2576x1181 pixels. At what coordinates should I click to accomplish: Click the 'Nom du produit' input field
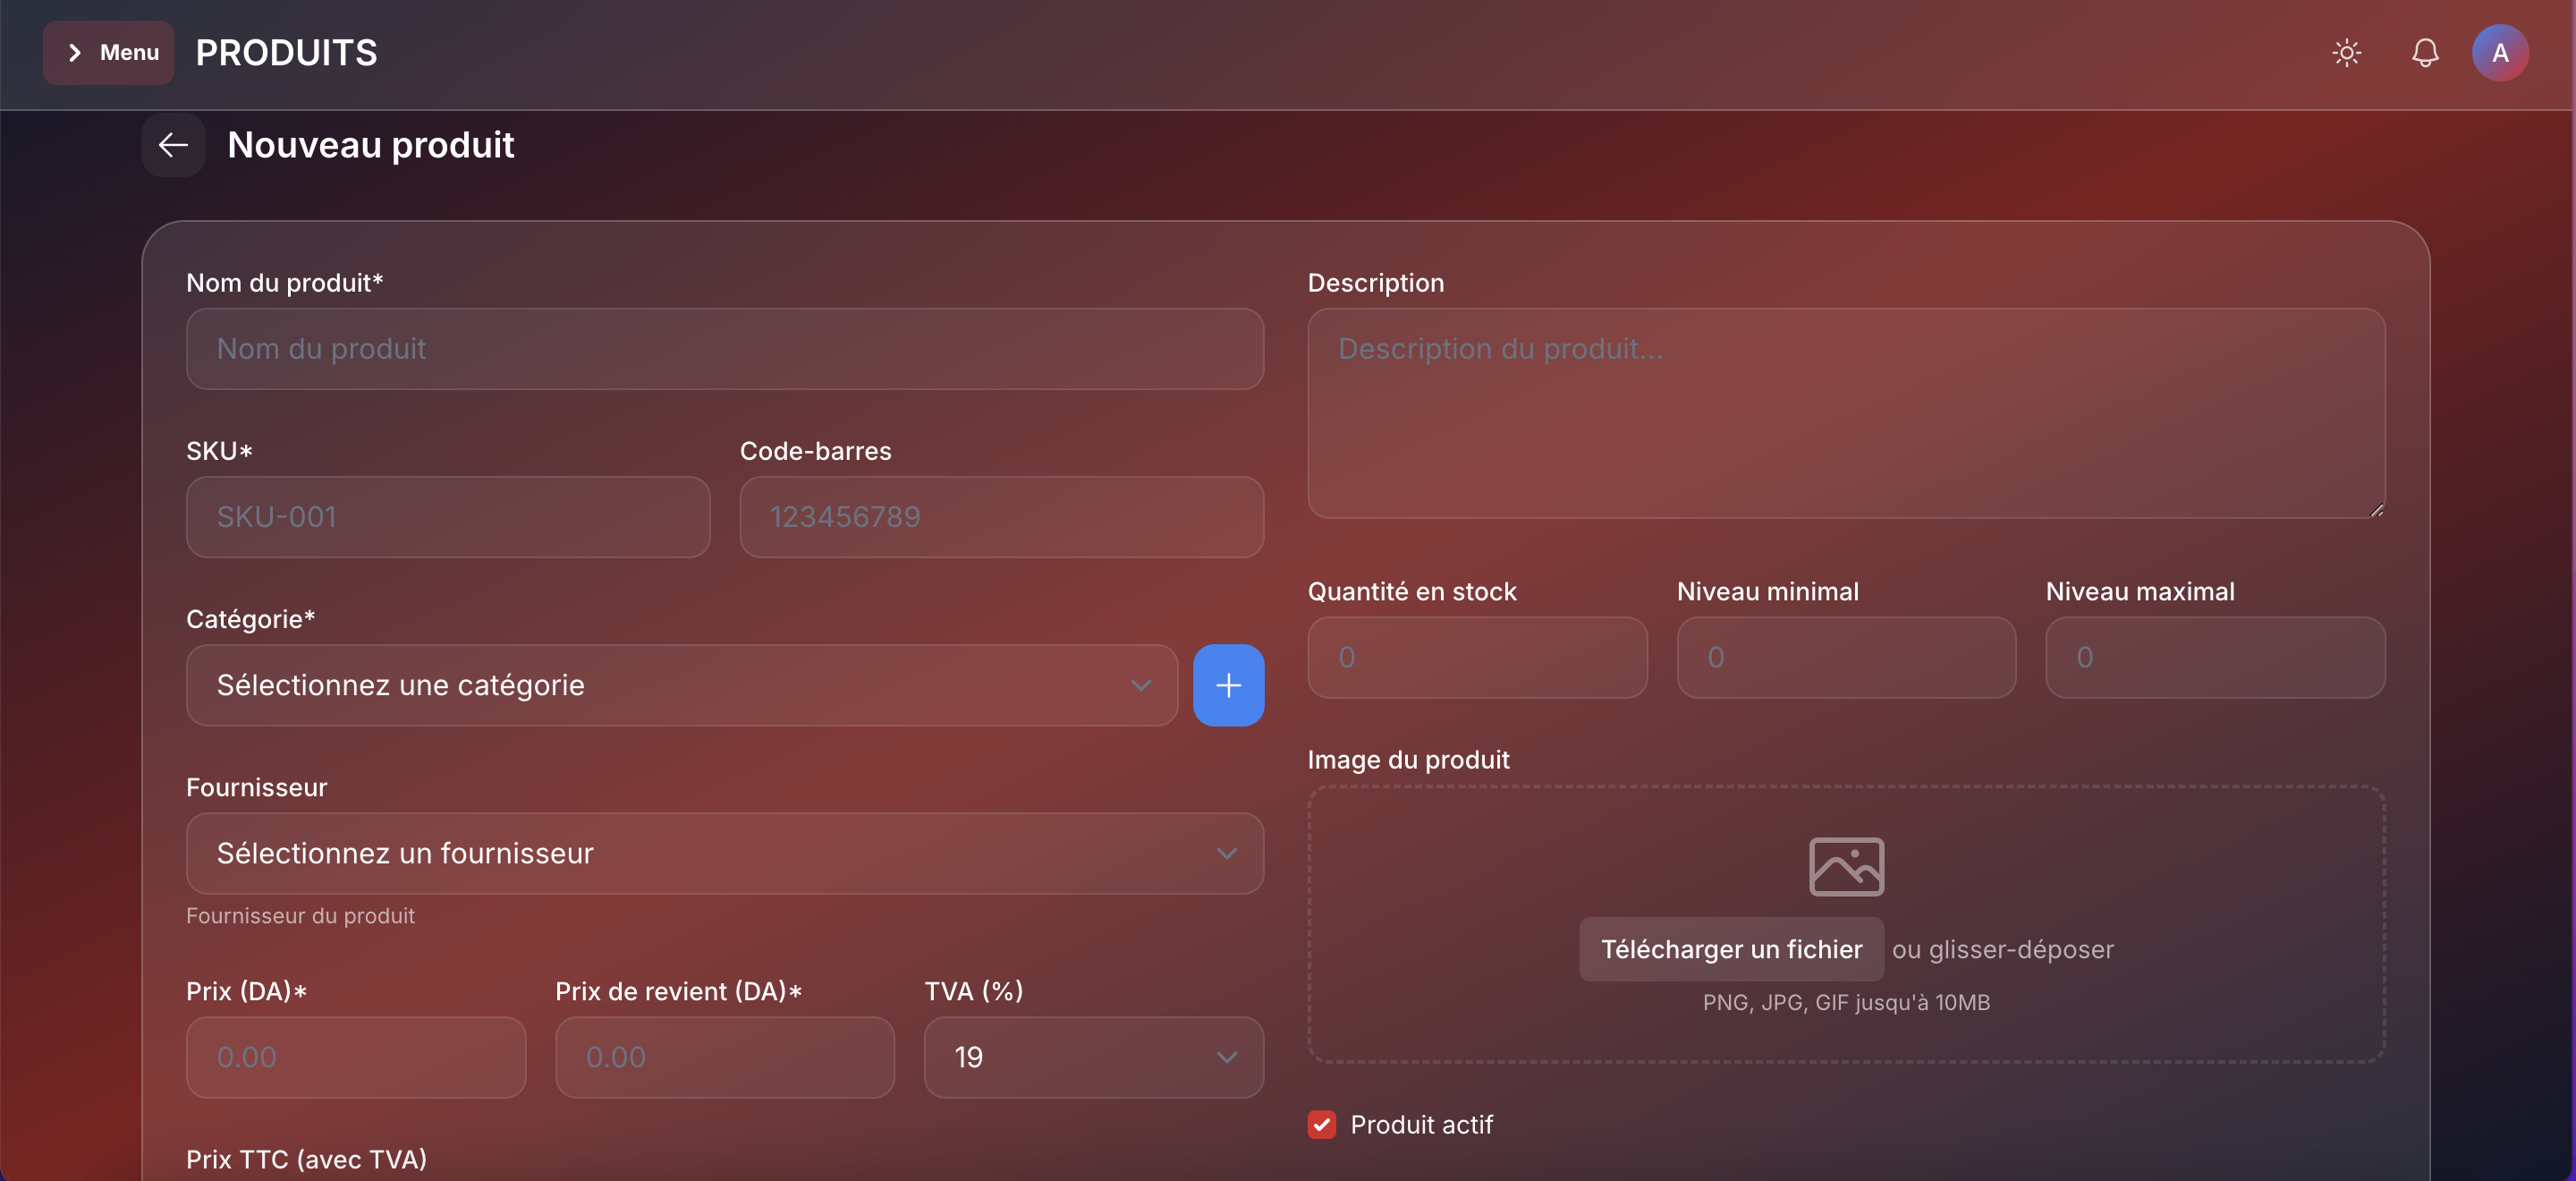[x=724, y=349]
